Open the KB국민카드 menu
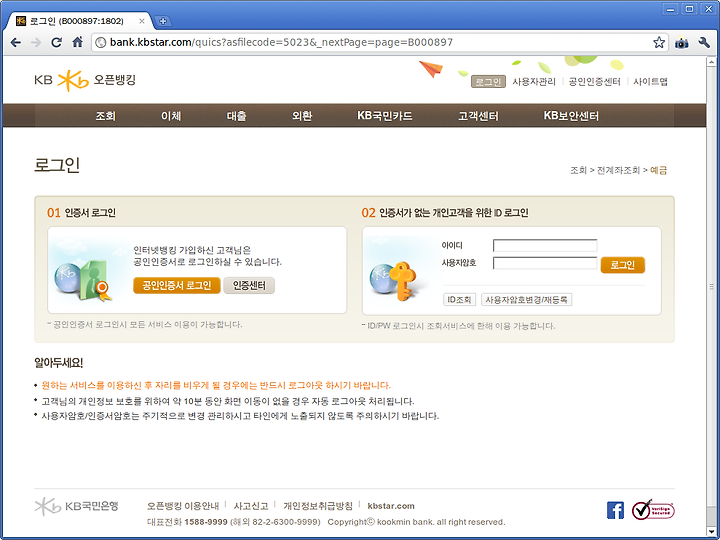 click(385, 116)
